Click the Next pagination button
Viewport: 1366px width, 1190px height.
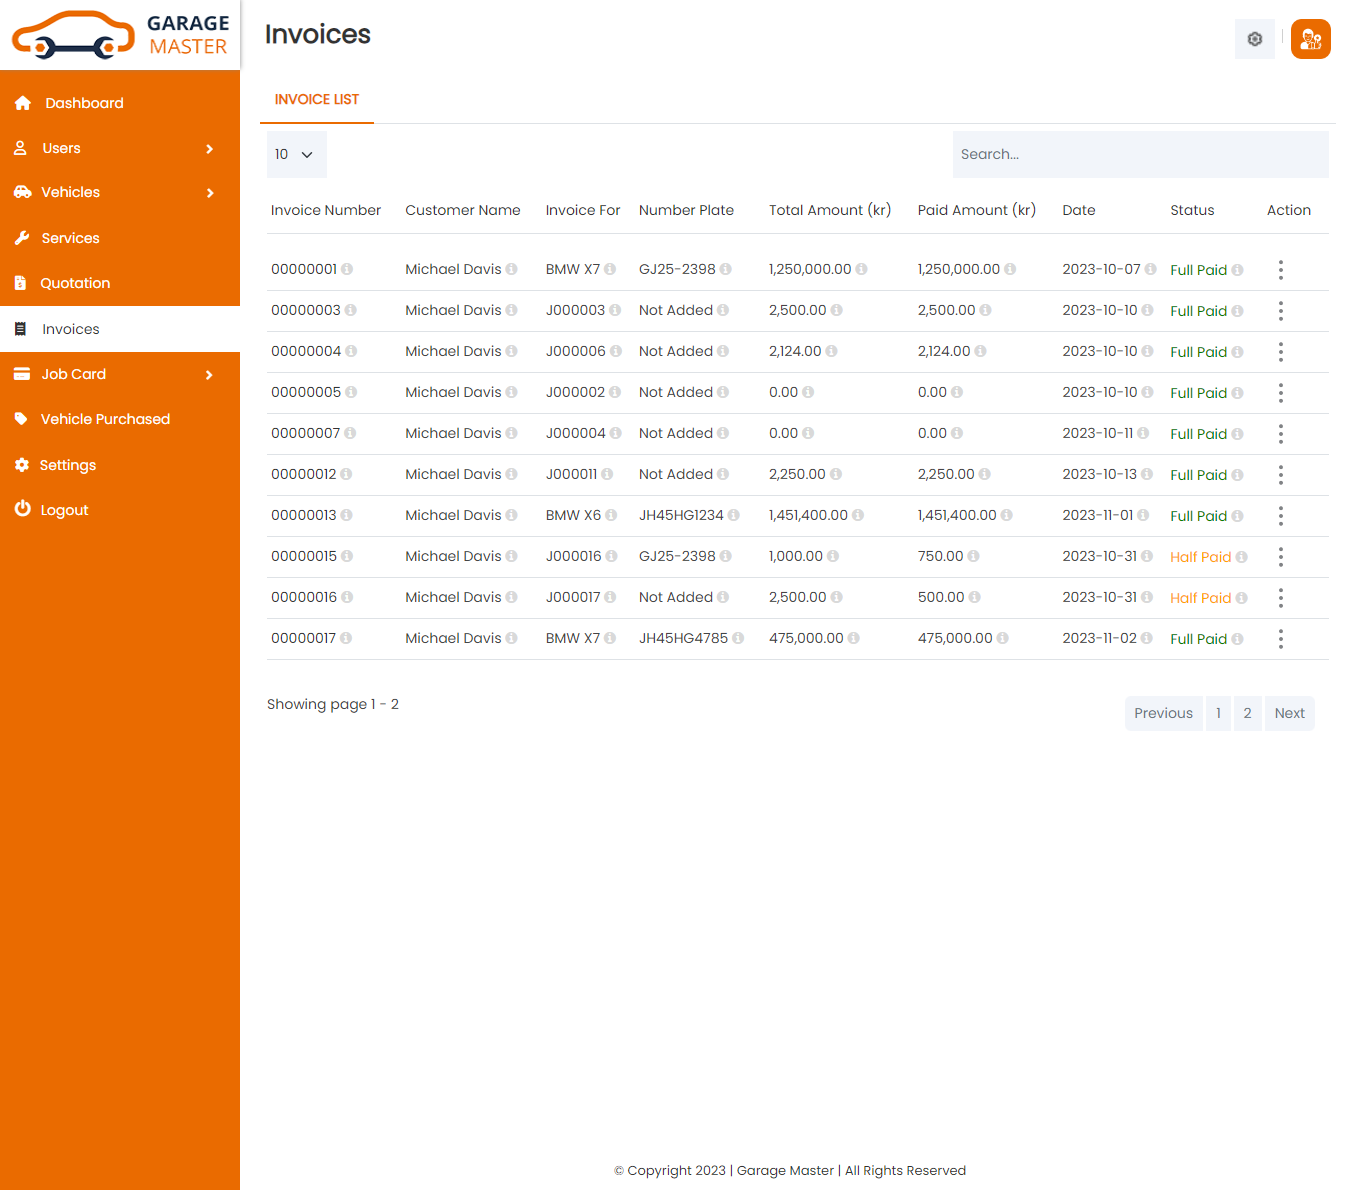pos(1290,713)
